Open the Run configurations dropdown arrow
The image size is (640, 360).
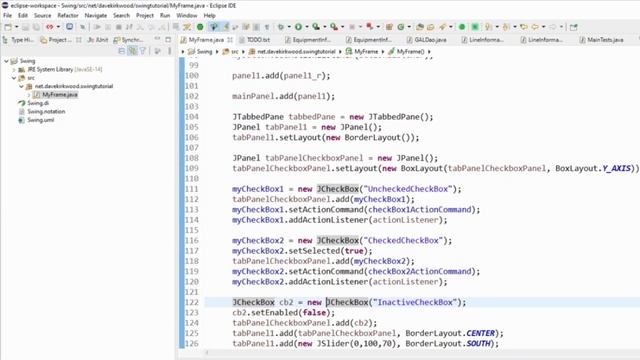[307, 27]
